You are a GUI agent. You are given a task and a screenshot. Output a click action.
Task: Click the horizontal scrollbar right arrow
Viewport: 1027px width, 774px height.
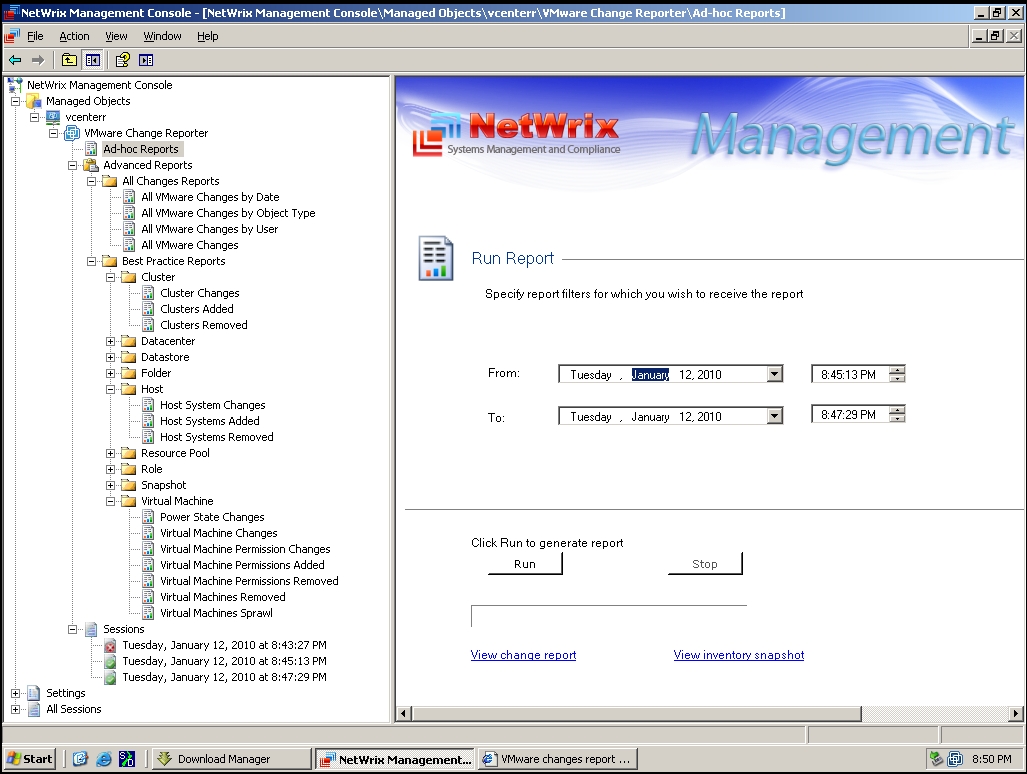tap(1015, 713)
